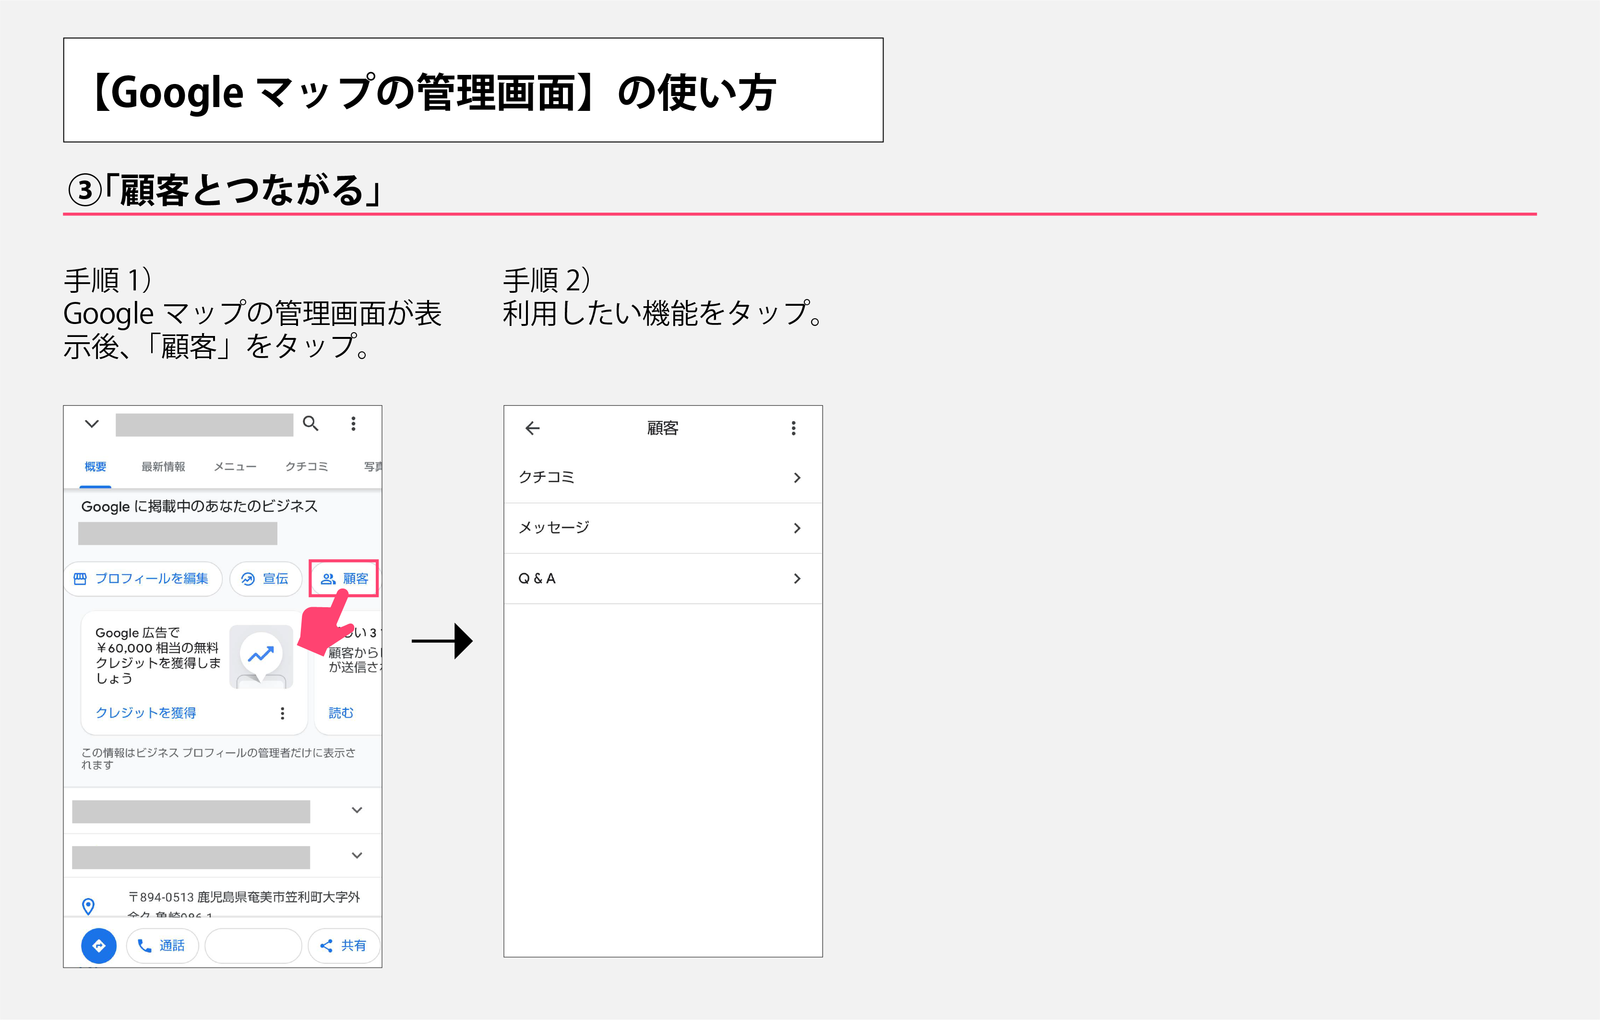
Task: Switch to the 最新情報 tab
Action: point(163,467)
